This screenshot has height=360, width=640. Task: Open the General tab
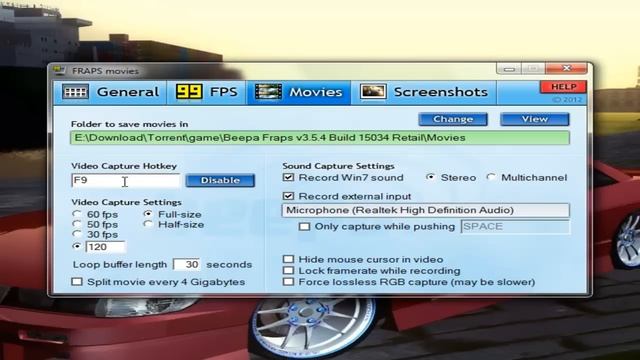point(110,92)
